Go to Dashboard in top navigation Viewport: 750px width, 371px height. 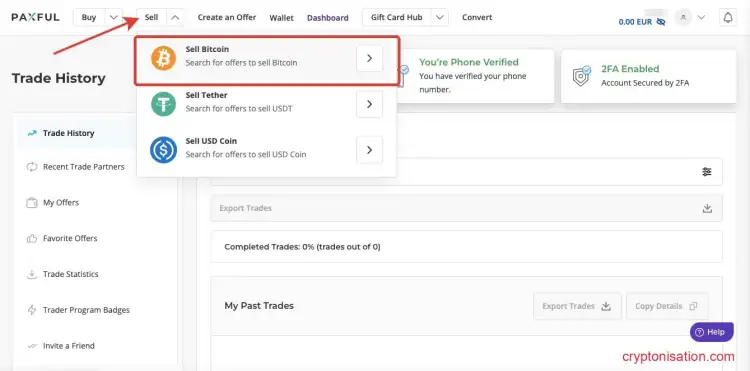pyautogui.click(x=328, y=18)
